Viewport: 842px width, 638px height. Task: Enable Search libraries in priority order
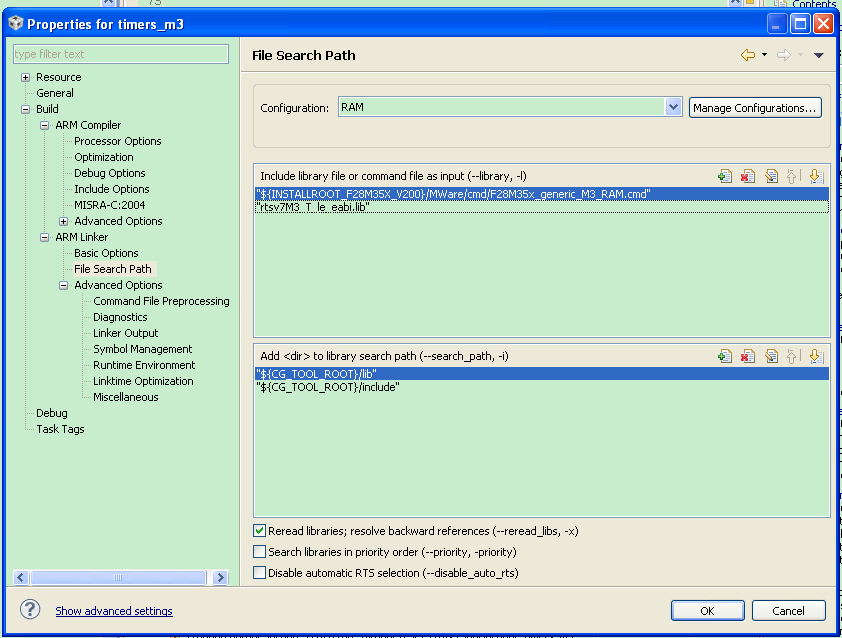click(259, 552)
